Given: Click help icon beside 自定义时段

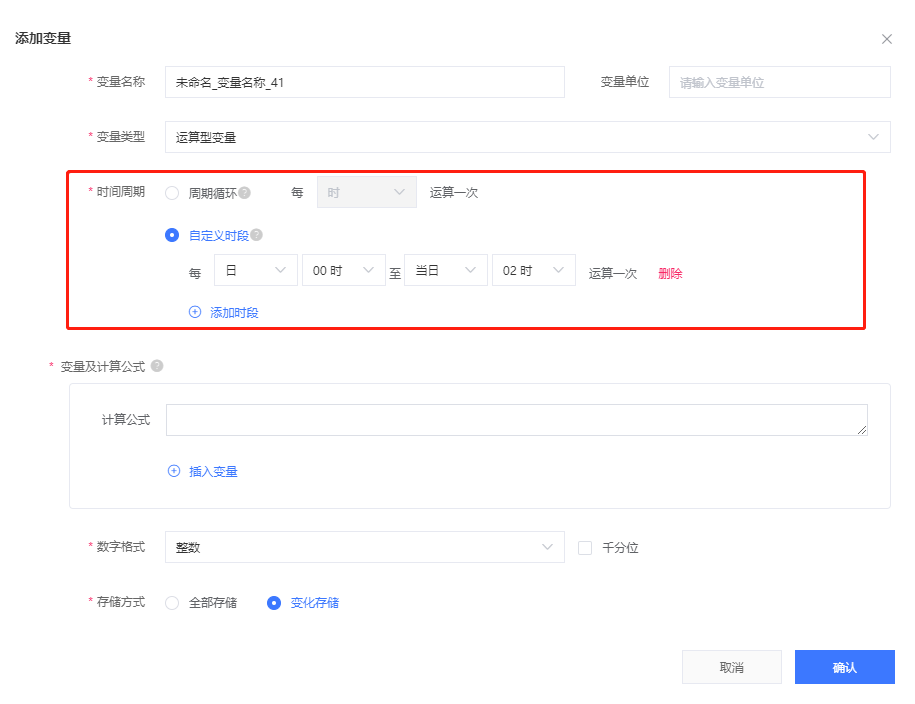Looking at the screenshot, I should tap(257, 236).
